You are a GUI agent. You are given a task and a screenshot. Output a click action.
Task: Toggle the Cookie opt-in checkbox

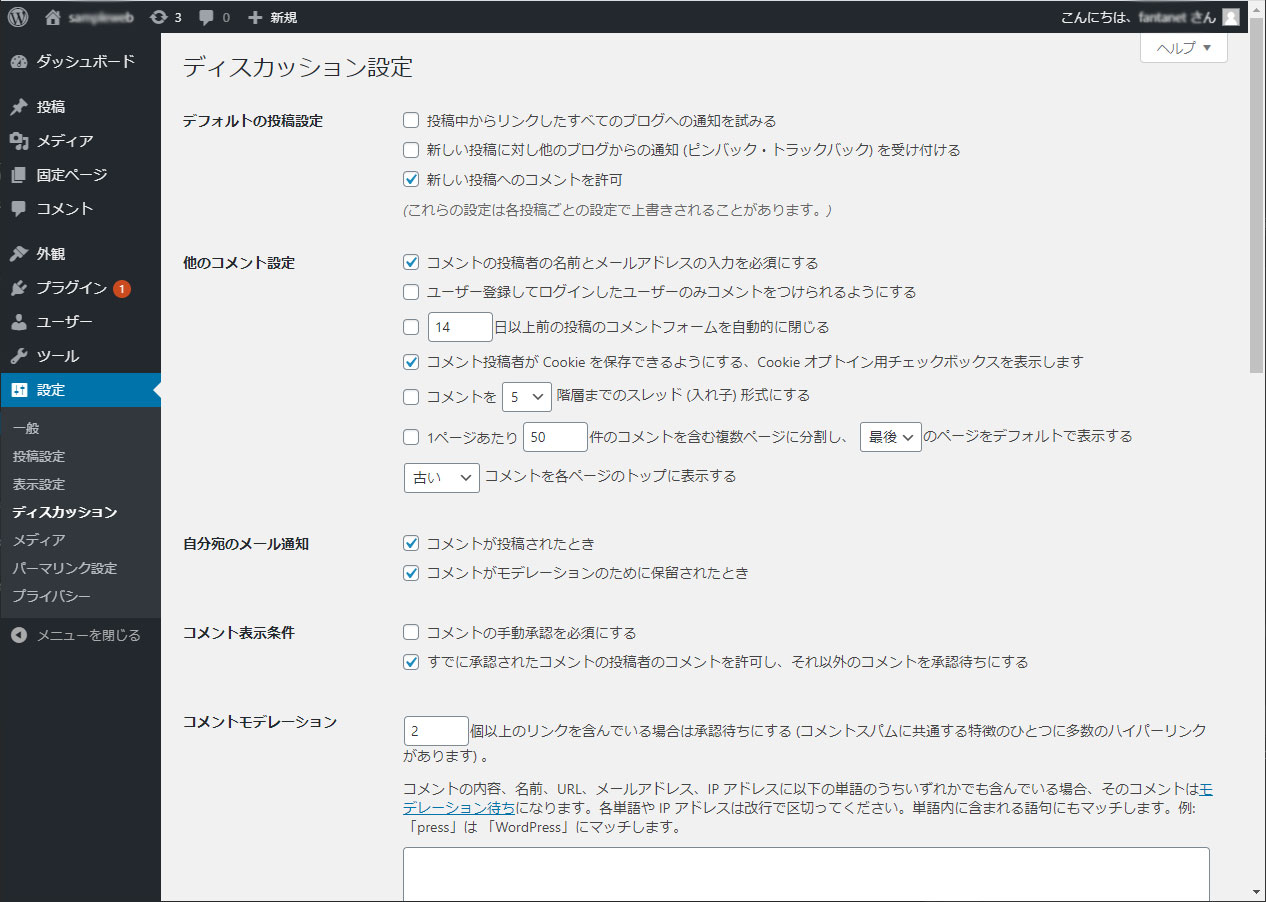point(410,362)
